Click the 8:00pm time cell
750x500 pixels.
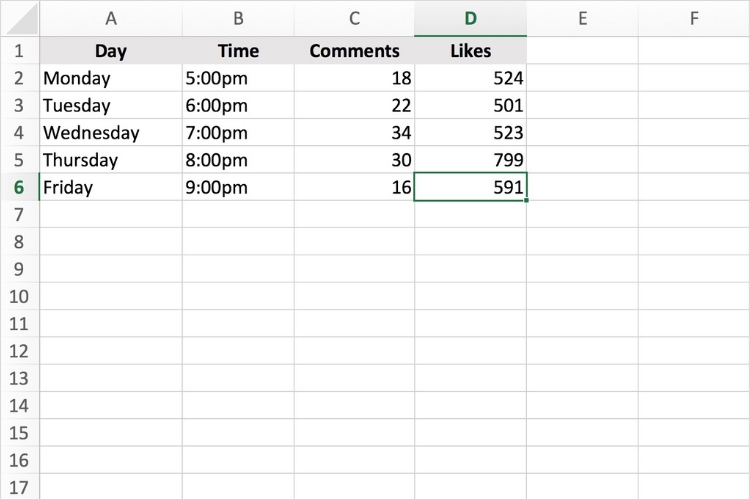click(238, 160)
